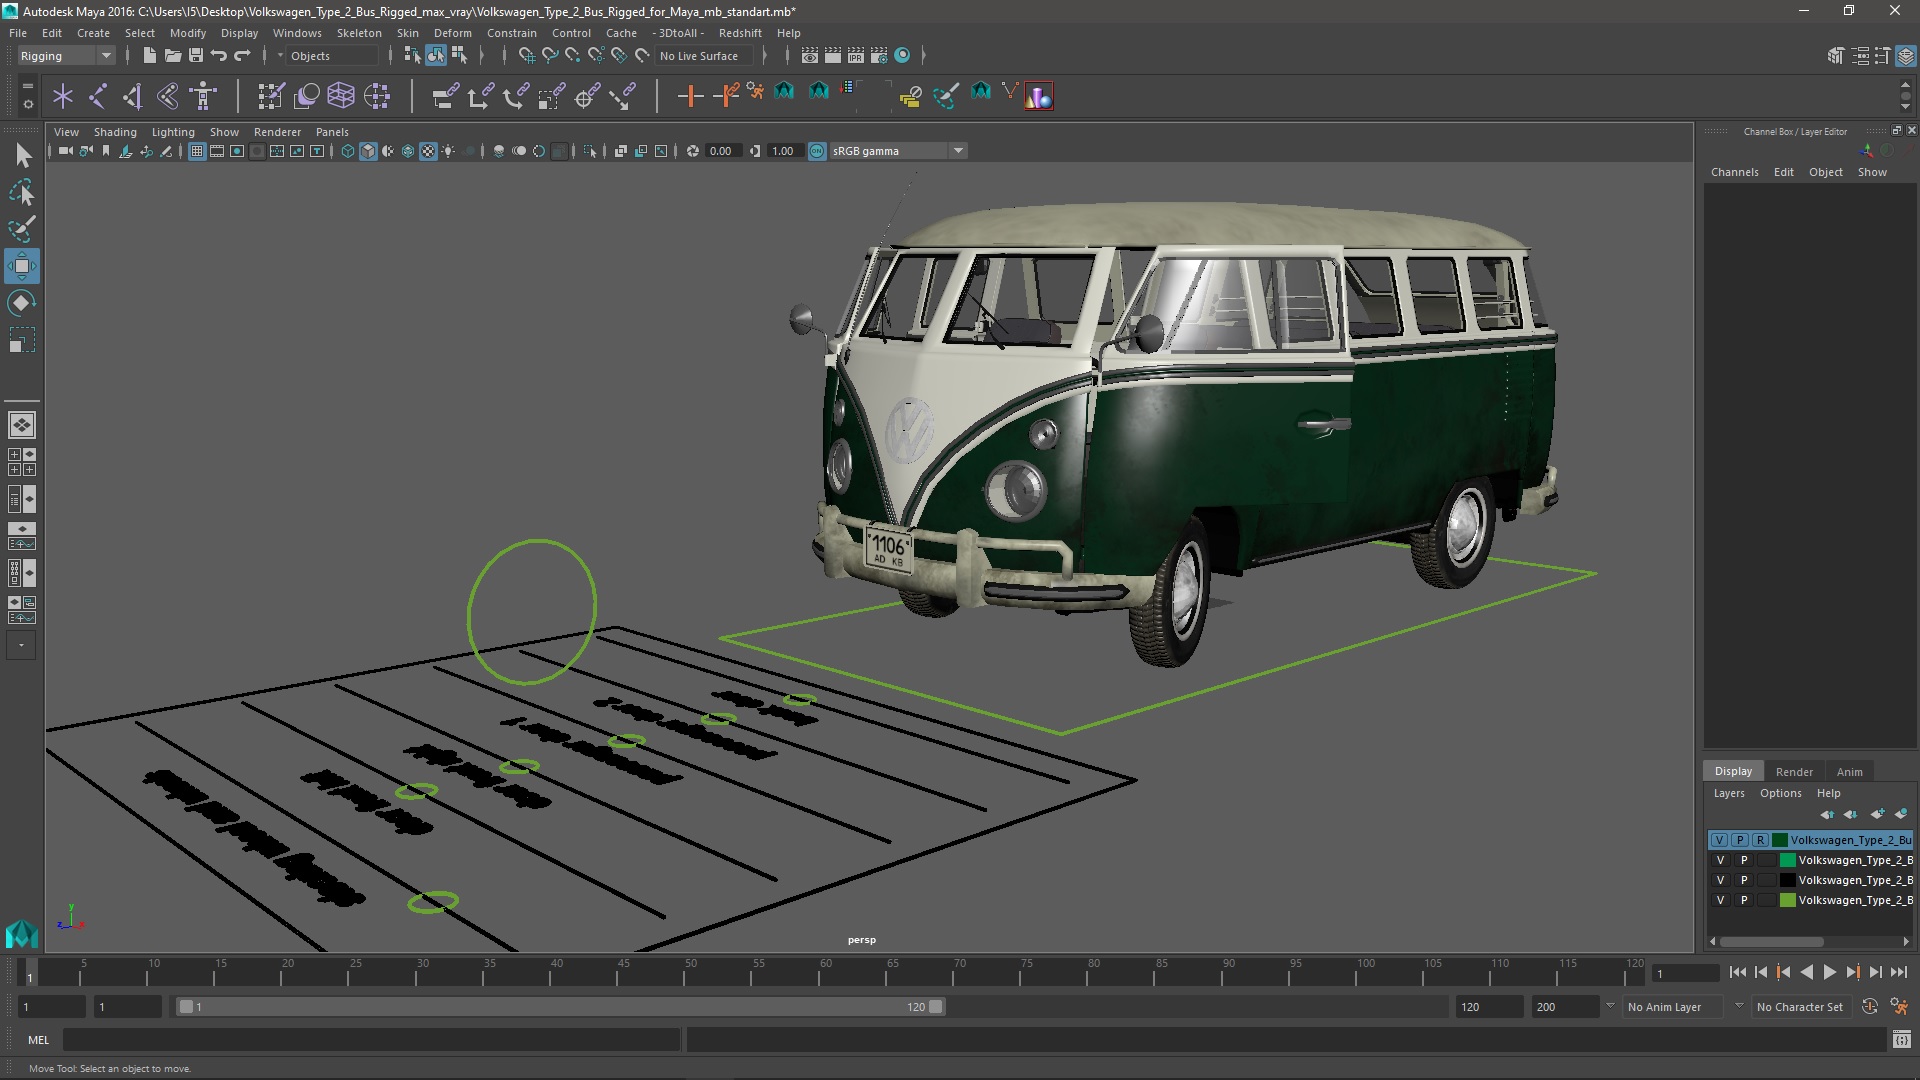
Task: Click the Create Lattice deformer icon
Action: pyautogui.click(x=341, y=96)
